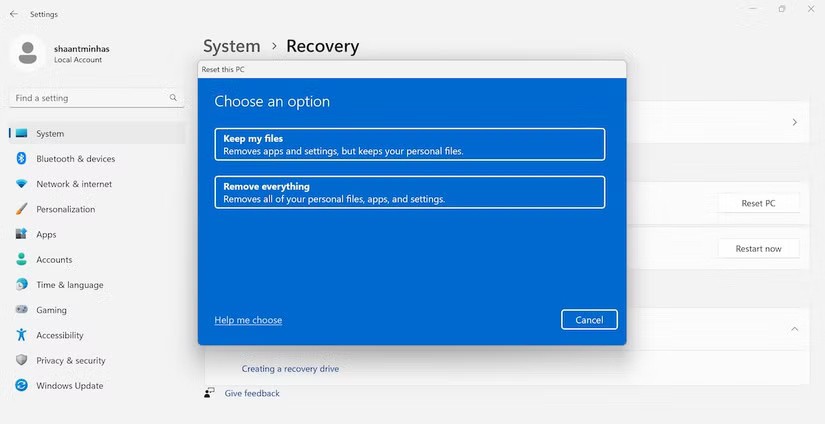This screenshot has width=825, height=424.
Task: Click the Apps icon in sidebar
Action: pyautogui.click(x=22, y=234)
